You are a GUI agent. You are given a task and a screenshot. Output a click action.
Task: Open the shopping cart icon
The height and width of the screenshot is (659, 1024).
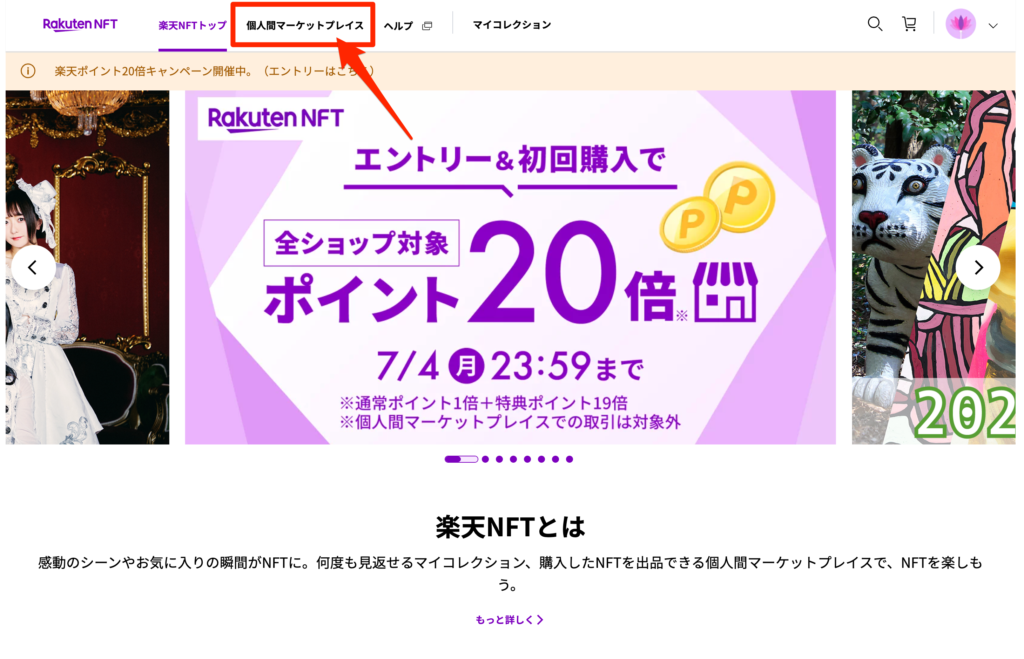909,25
